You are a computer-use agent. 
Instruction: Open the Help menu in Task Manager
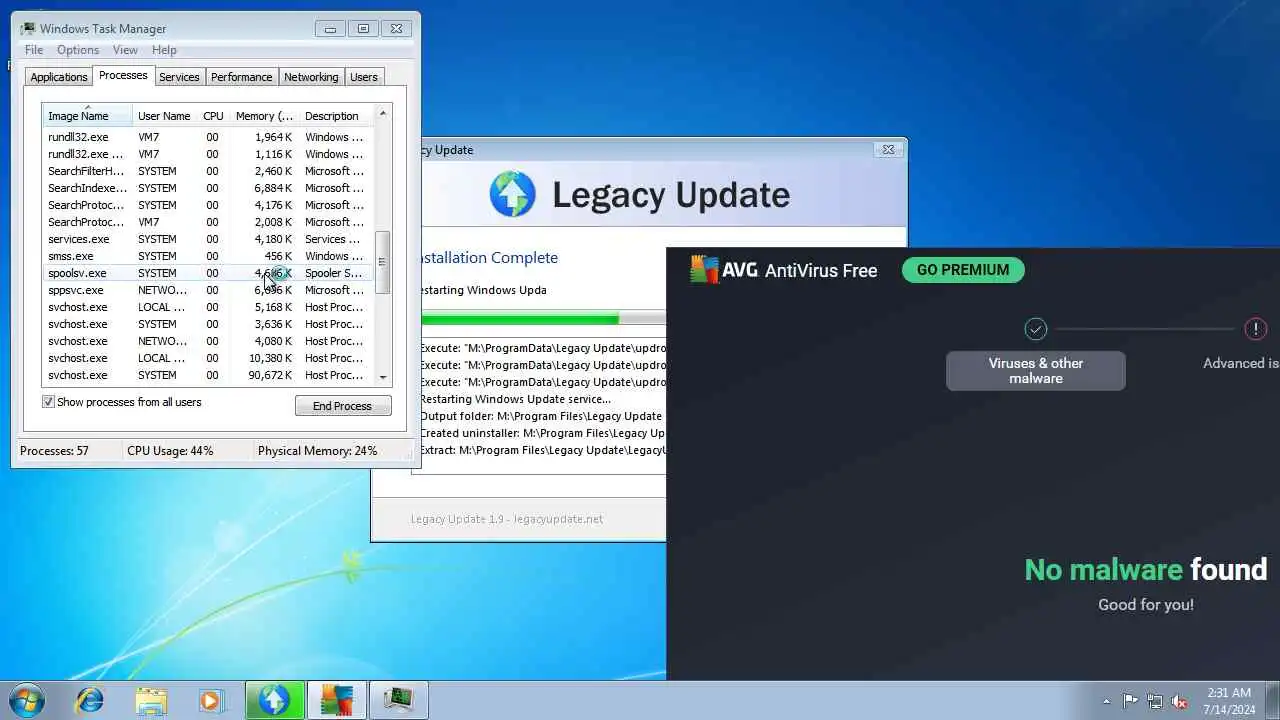click(164, 50)
